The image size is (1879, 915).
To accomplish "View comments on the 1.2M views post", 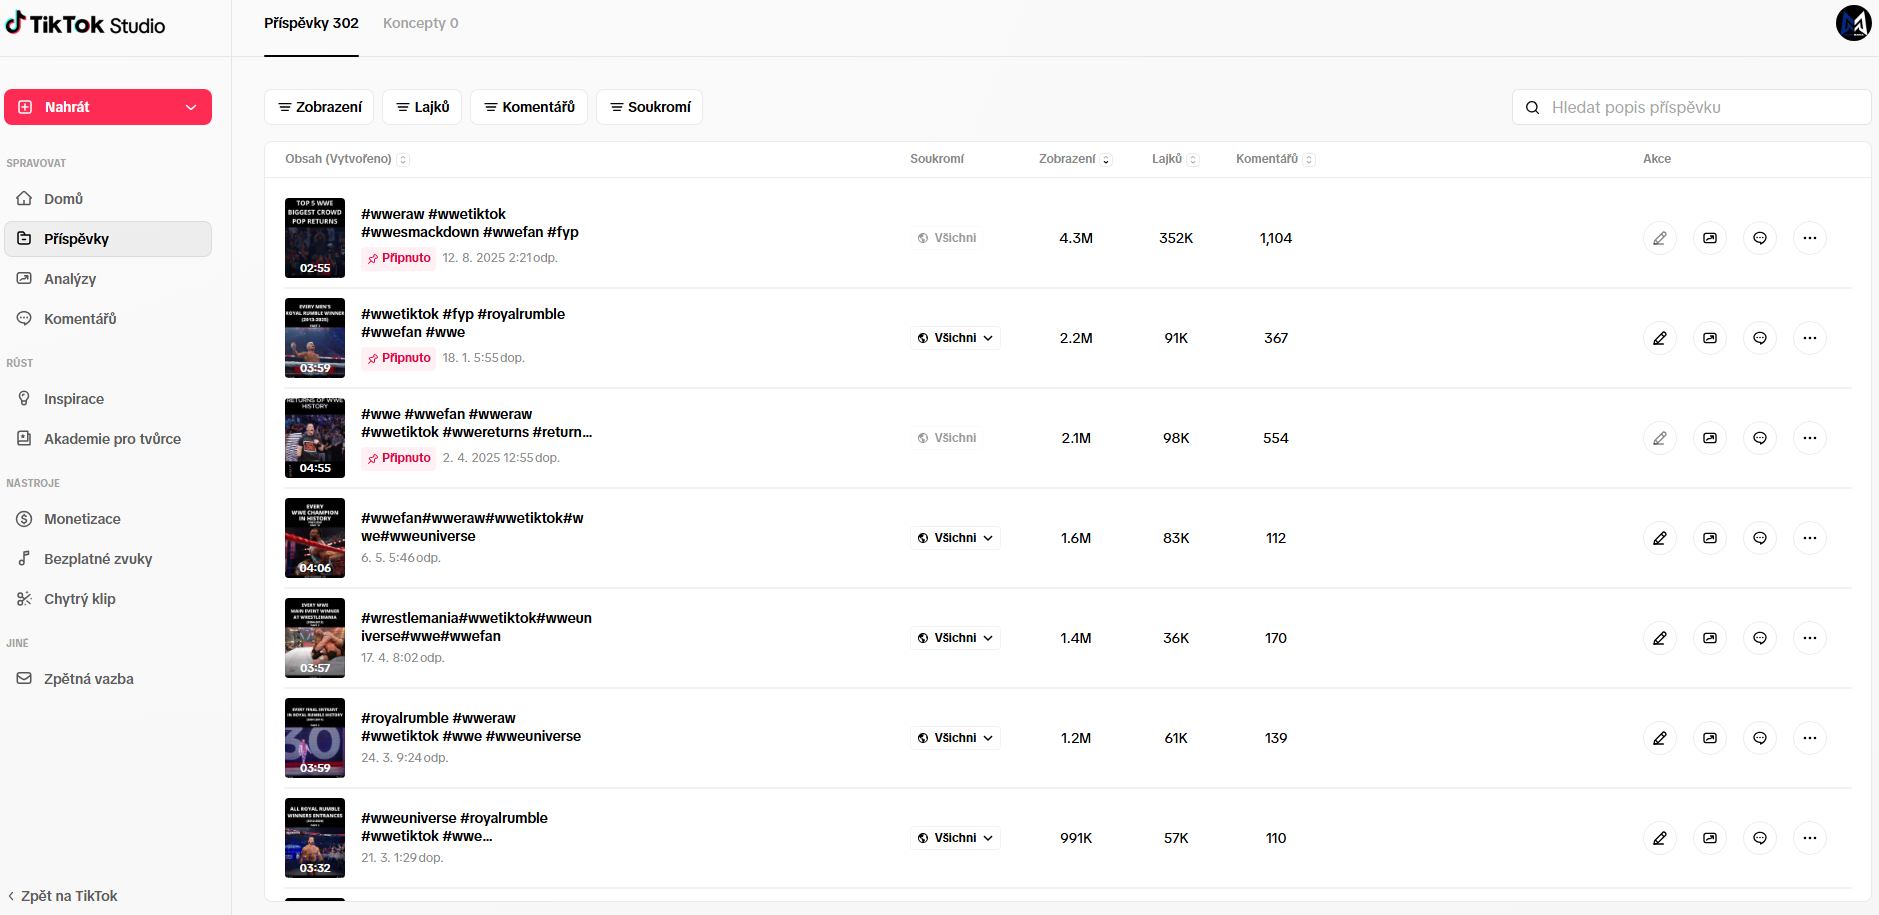I will click(x=1760, y=738).
